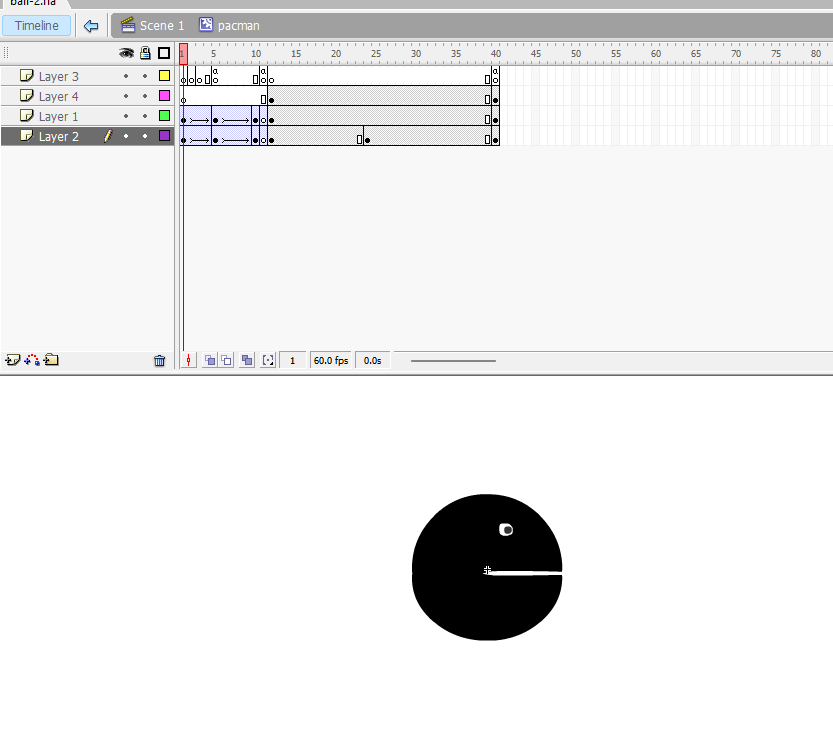The width and height of the screenshot is (833, 751).
Task: Click frame 5 on the timeline ruler
Action: (215, 54)
